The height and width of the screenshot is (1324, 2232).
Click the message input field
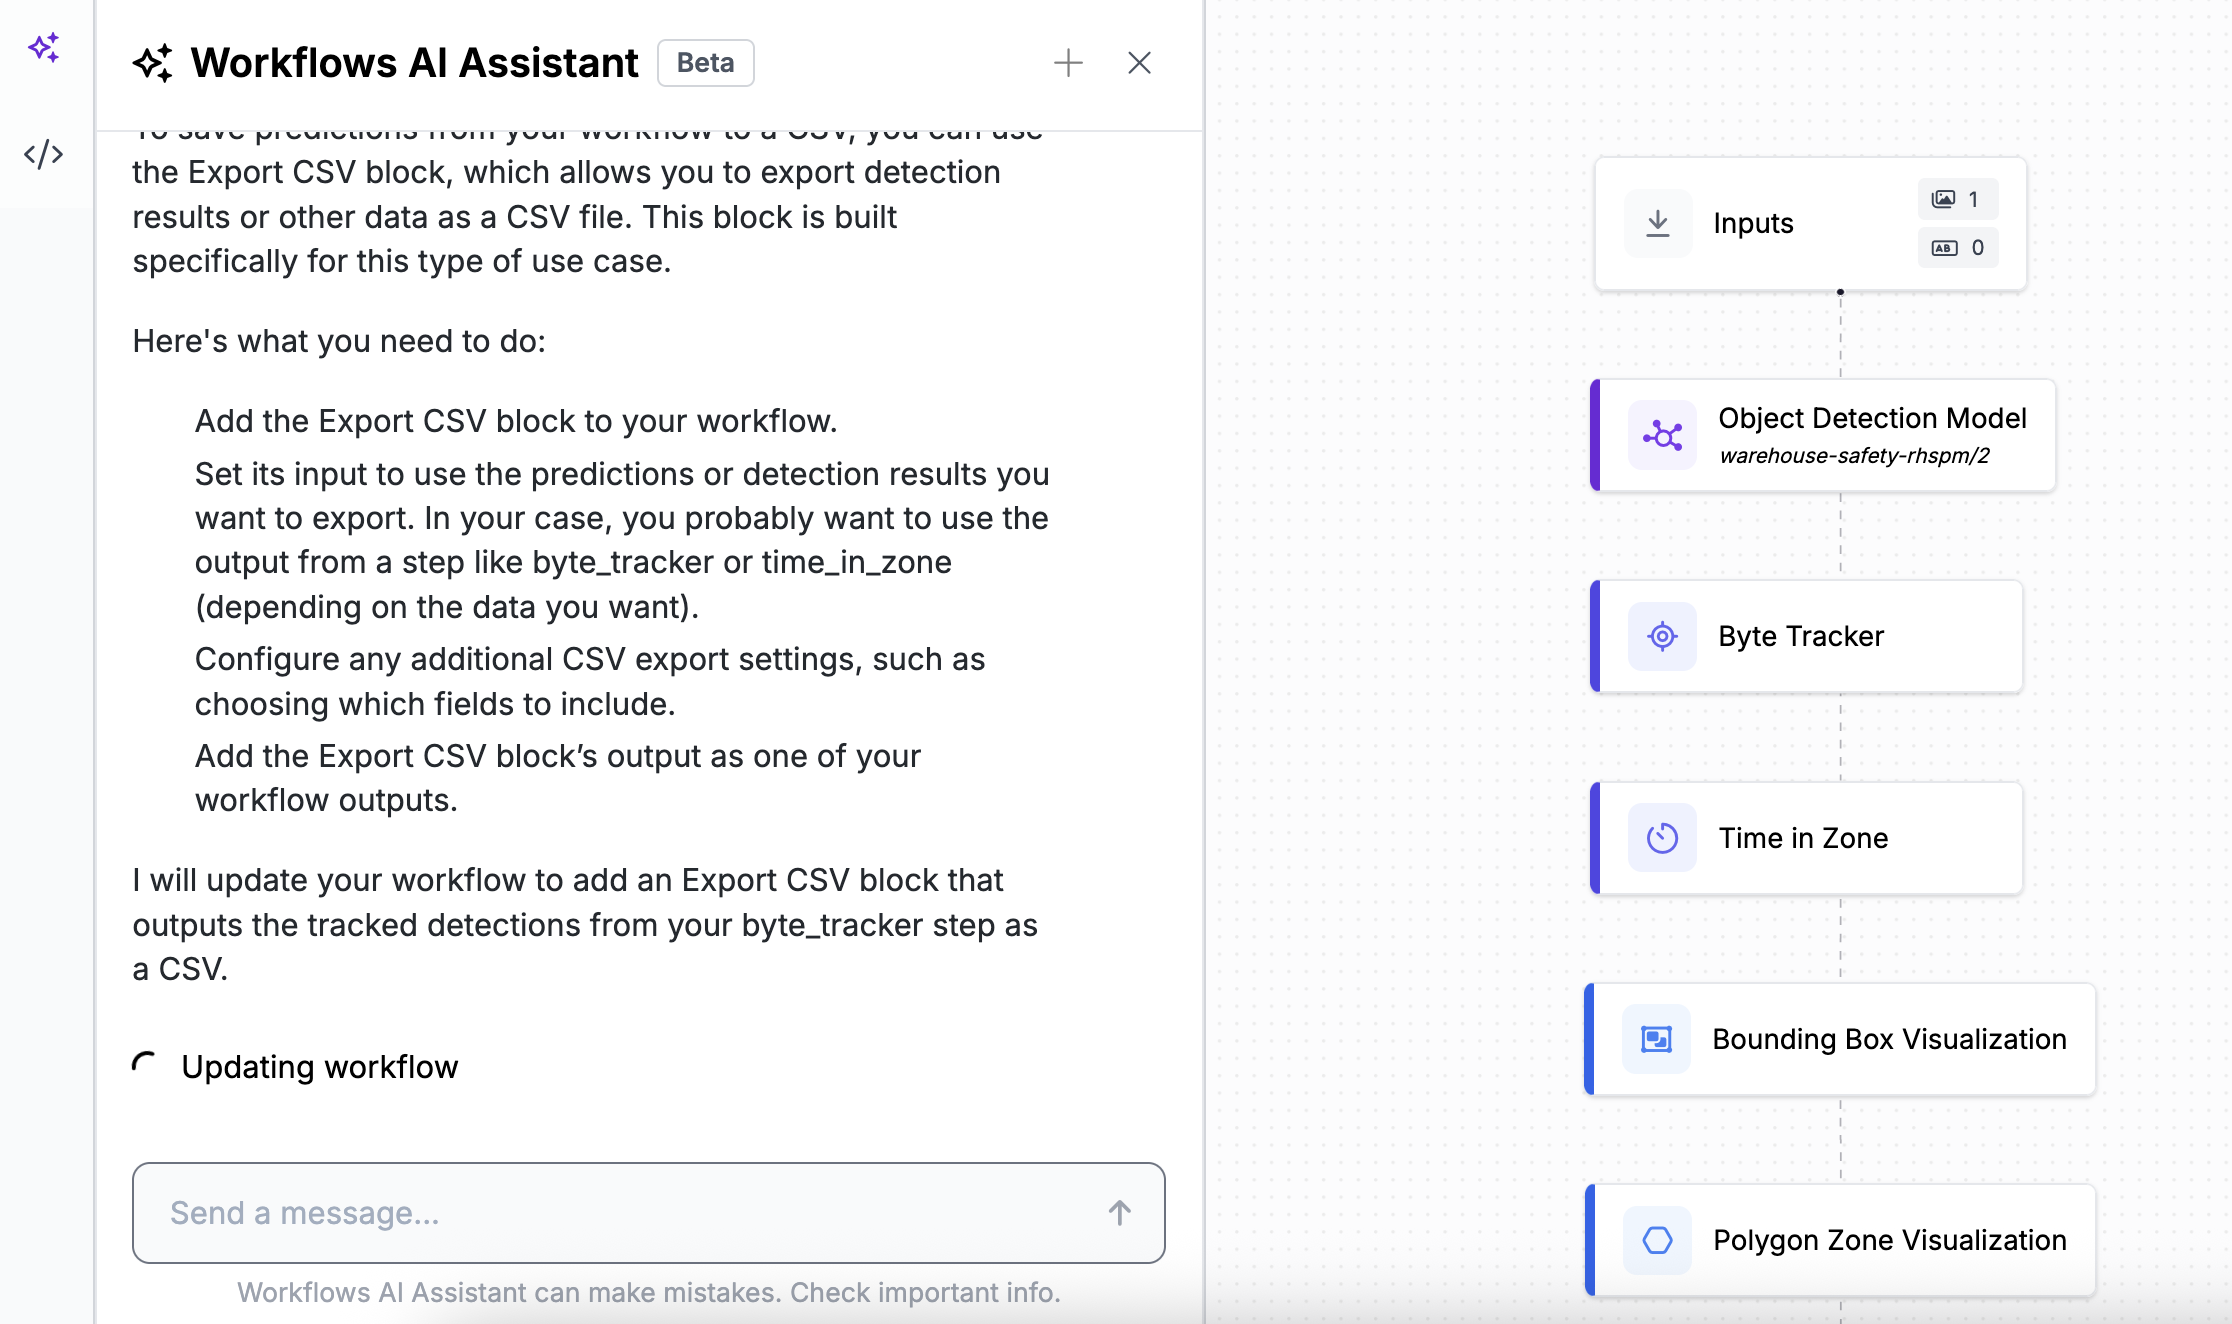[620, 1213]
